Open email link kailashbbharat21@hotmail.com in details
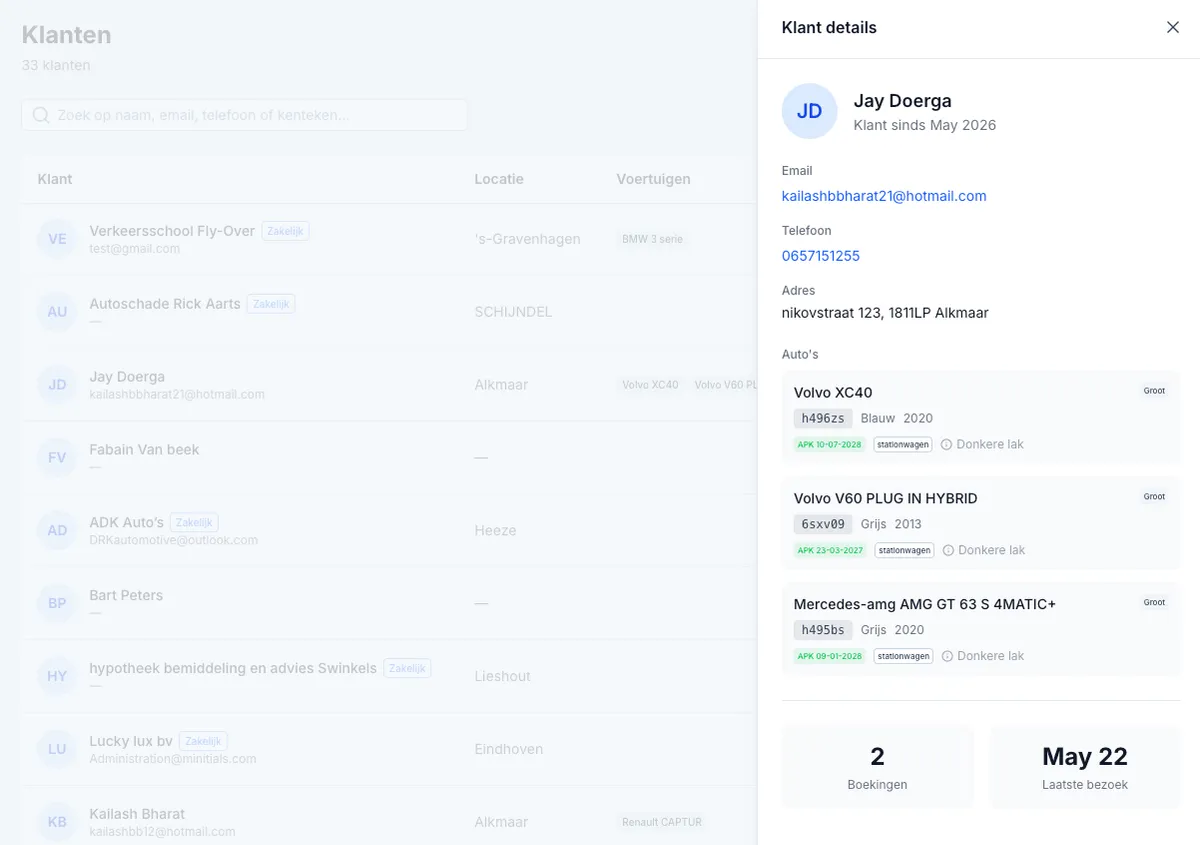Viewport: 1200px width, 845px height. click(x=884, y=196)
